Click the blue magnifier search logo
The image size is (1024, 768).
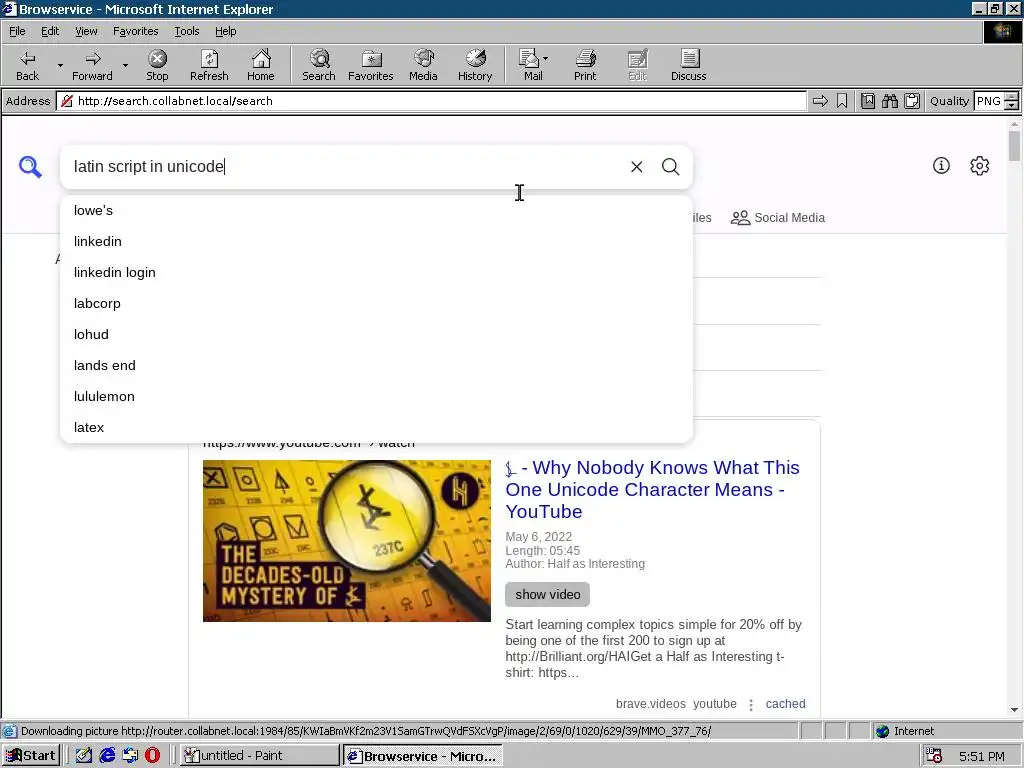30,167
